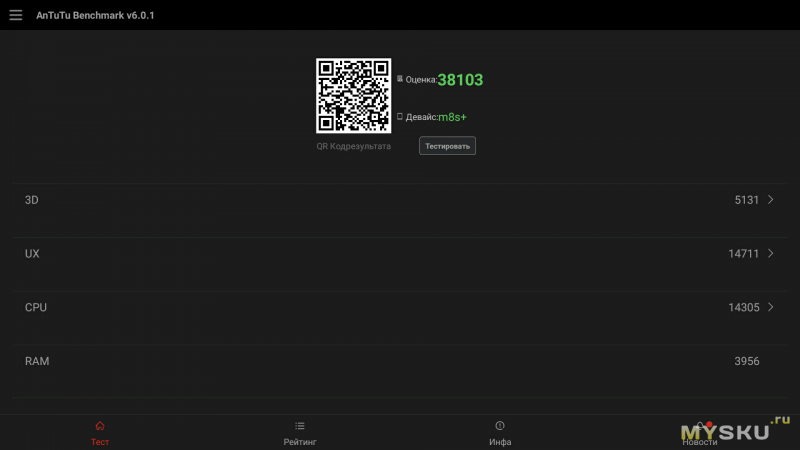Click the small icon beside Оценка
The image size is (800, 450).
pos(400,79)
